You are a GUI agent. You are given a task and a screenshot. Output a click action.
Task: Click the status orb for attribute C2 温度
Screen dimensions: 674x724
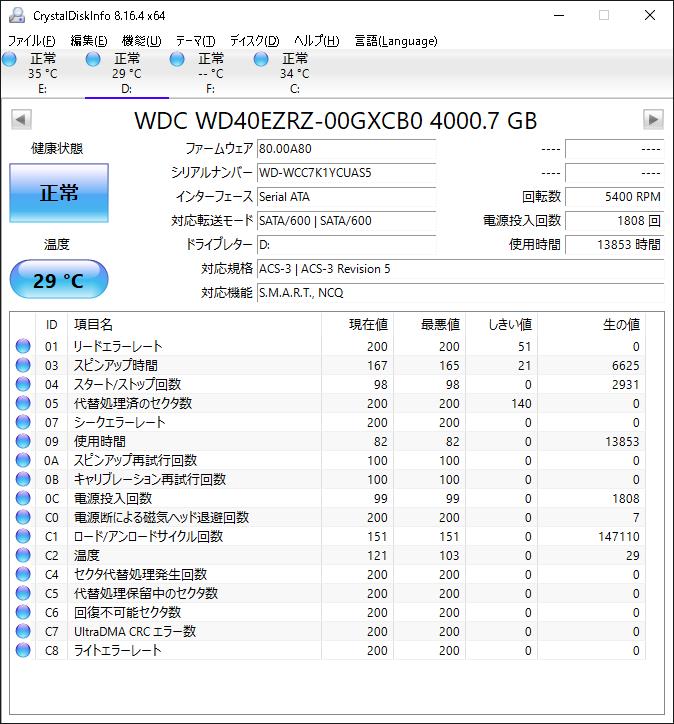coord(23,555)
